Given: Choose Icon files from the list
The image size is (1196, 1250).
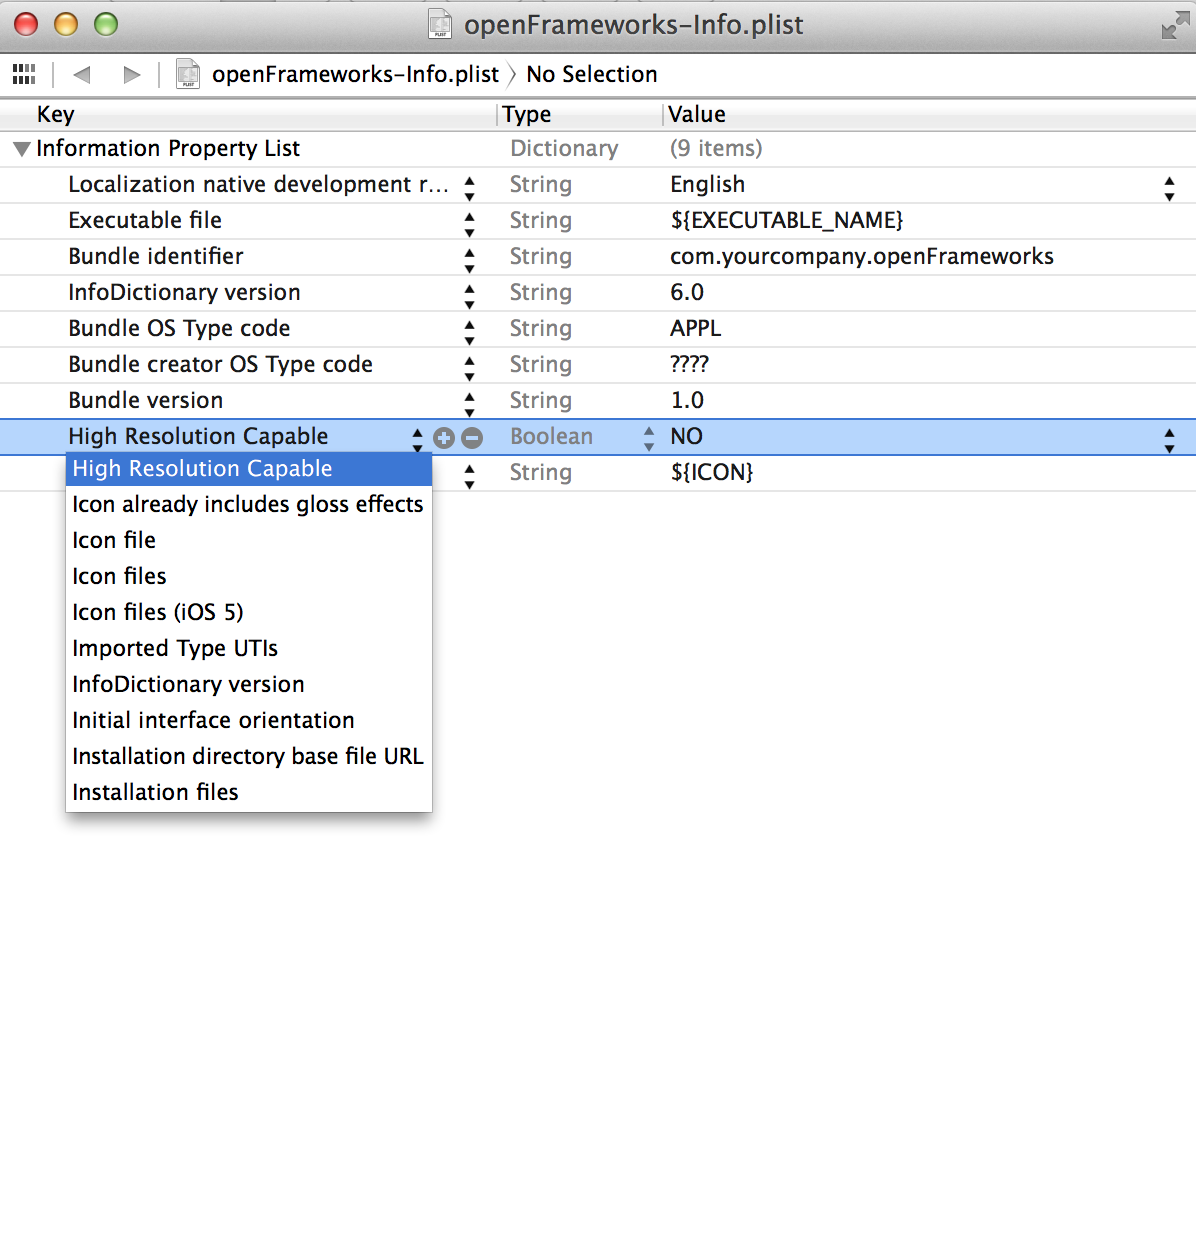Looking at the screenshot, I should [x=249, y=576].
